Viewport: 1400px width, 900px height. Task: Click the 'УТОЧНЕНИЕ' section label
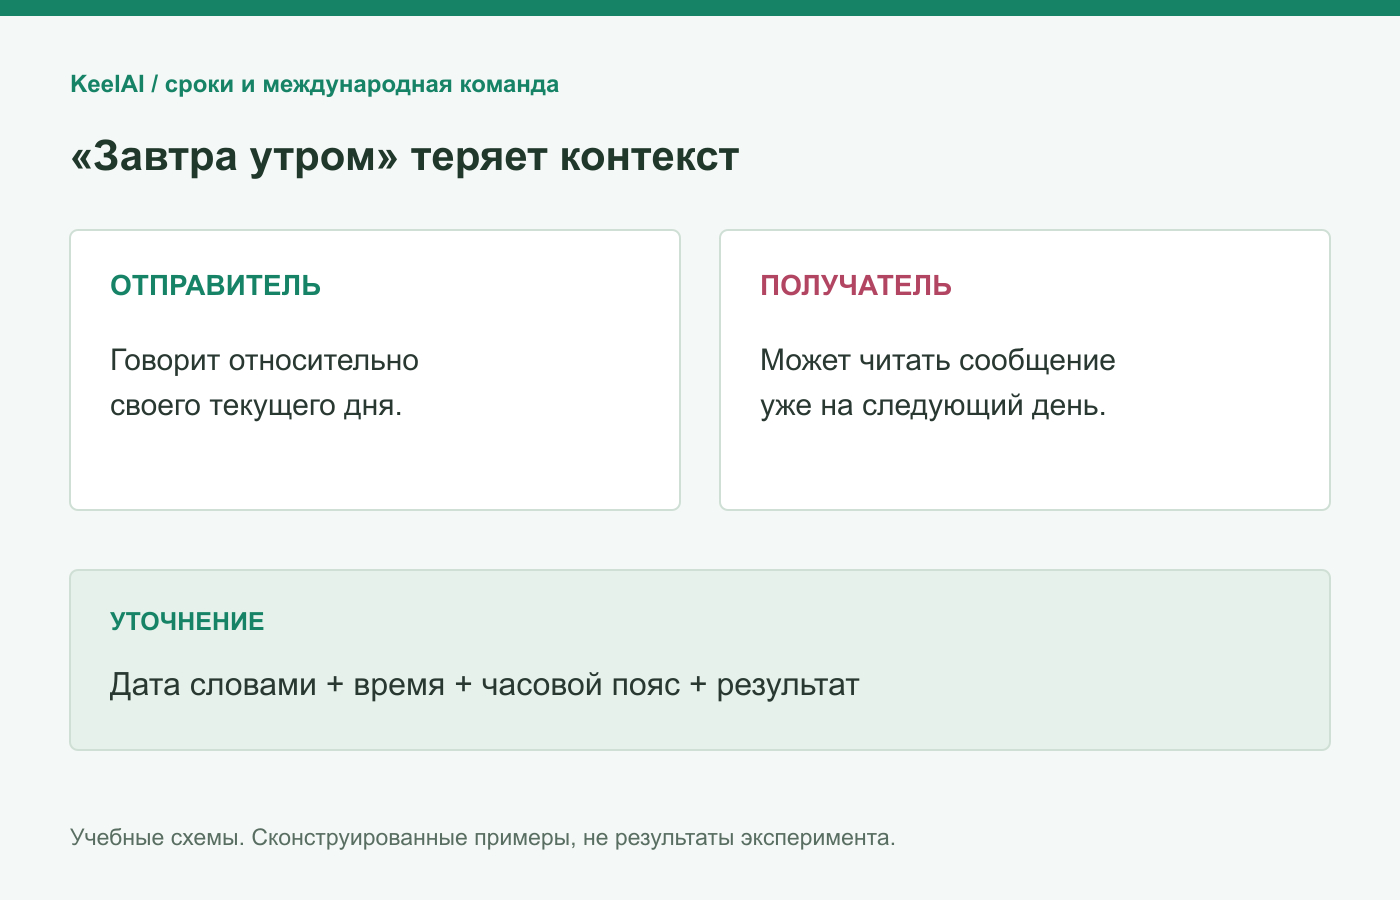pyautogui.click(x=187, y=621)
